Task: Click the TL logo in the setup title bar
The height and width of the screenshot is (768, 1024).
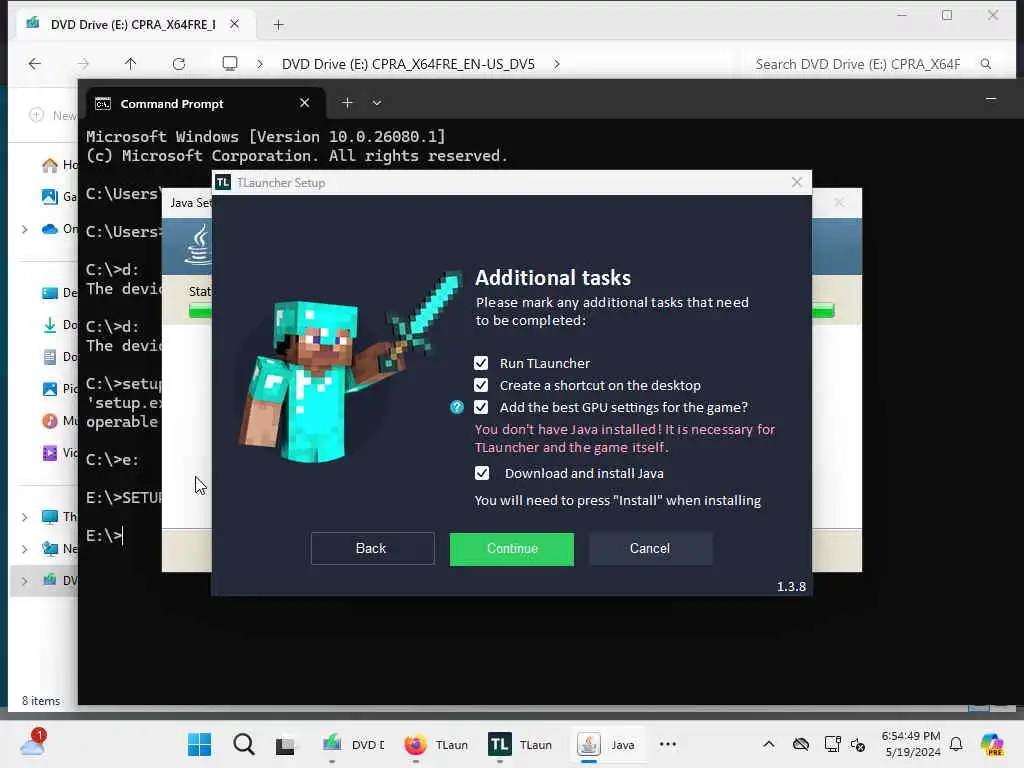Action: click(223, 183)
